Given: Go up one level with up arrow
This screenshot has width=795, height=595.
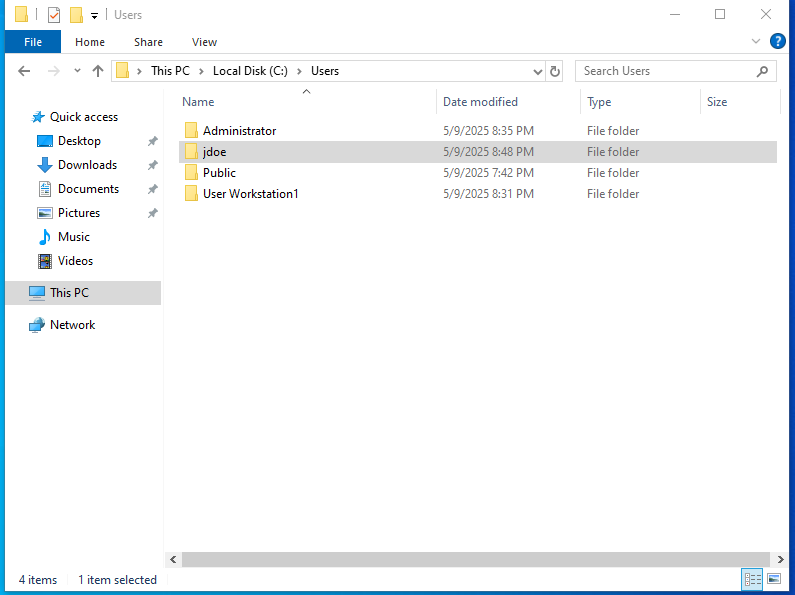Looking at the screenshot, I should tap(98, 71).
